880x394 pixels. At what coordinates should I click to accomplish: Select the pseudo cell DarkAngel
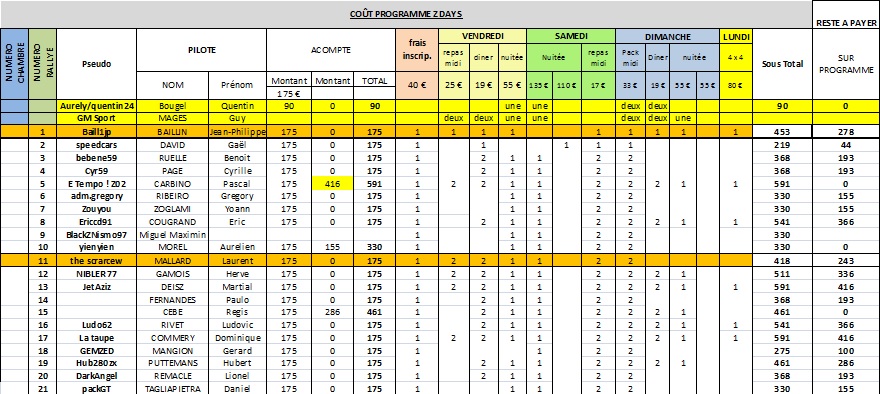tap(97, 375)
